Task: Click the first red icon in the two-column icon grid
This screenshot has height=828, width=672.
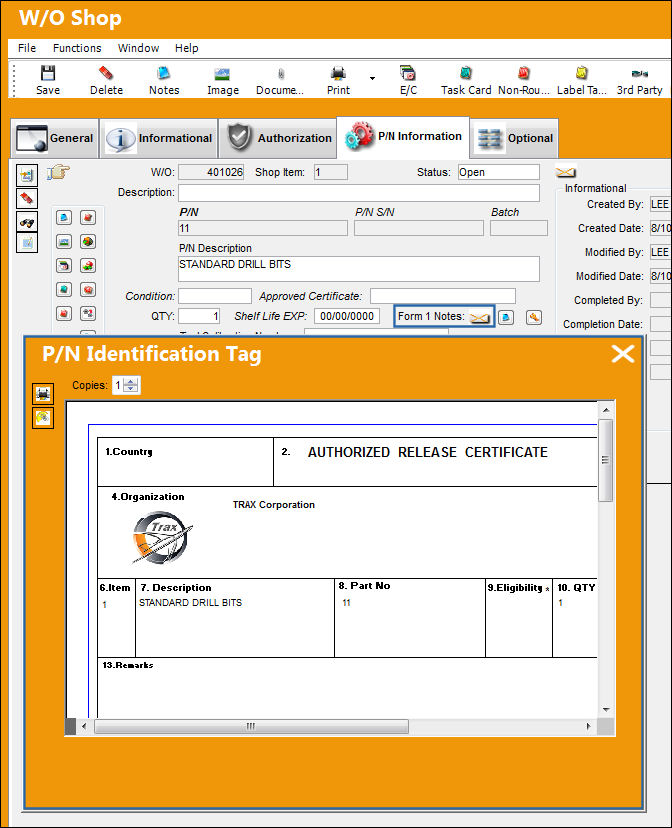Action: [88, 218]
